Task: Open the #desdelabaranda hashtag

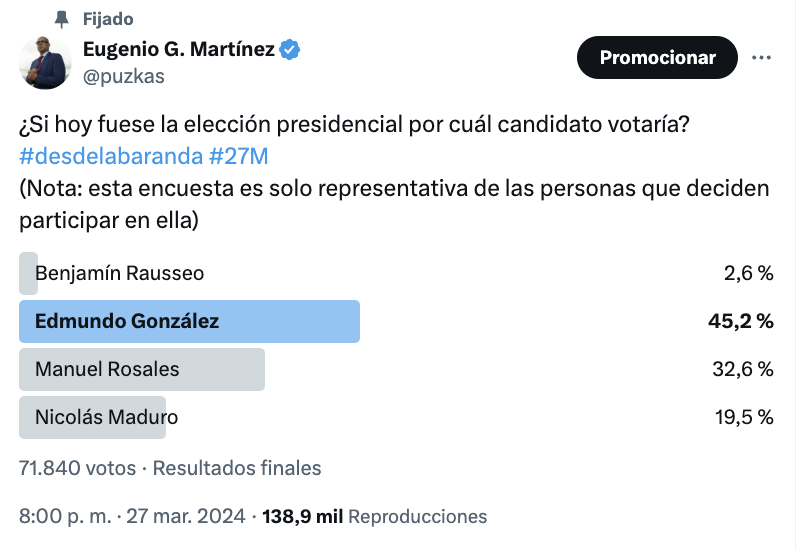Action: 111,156
